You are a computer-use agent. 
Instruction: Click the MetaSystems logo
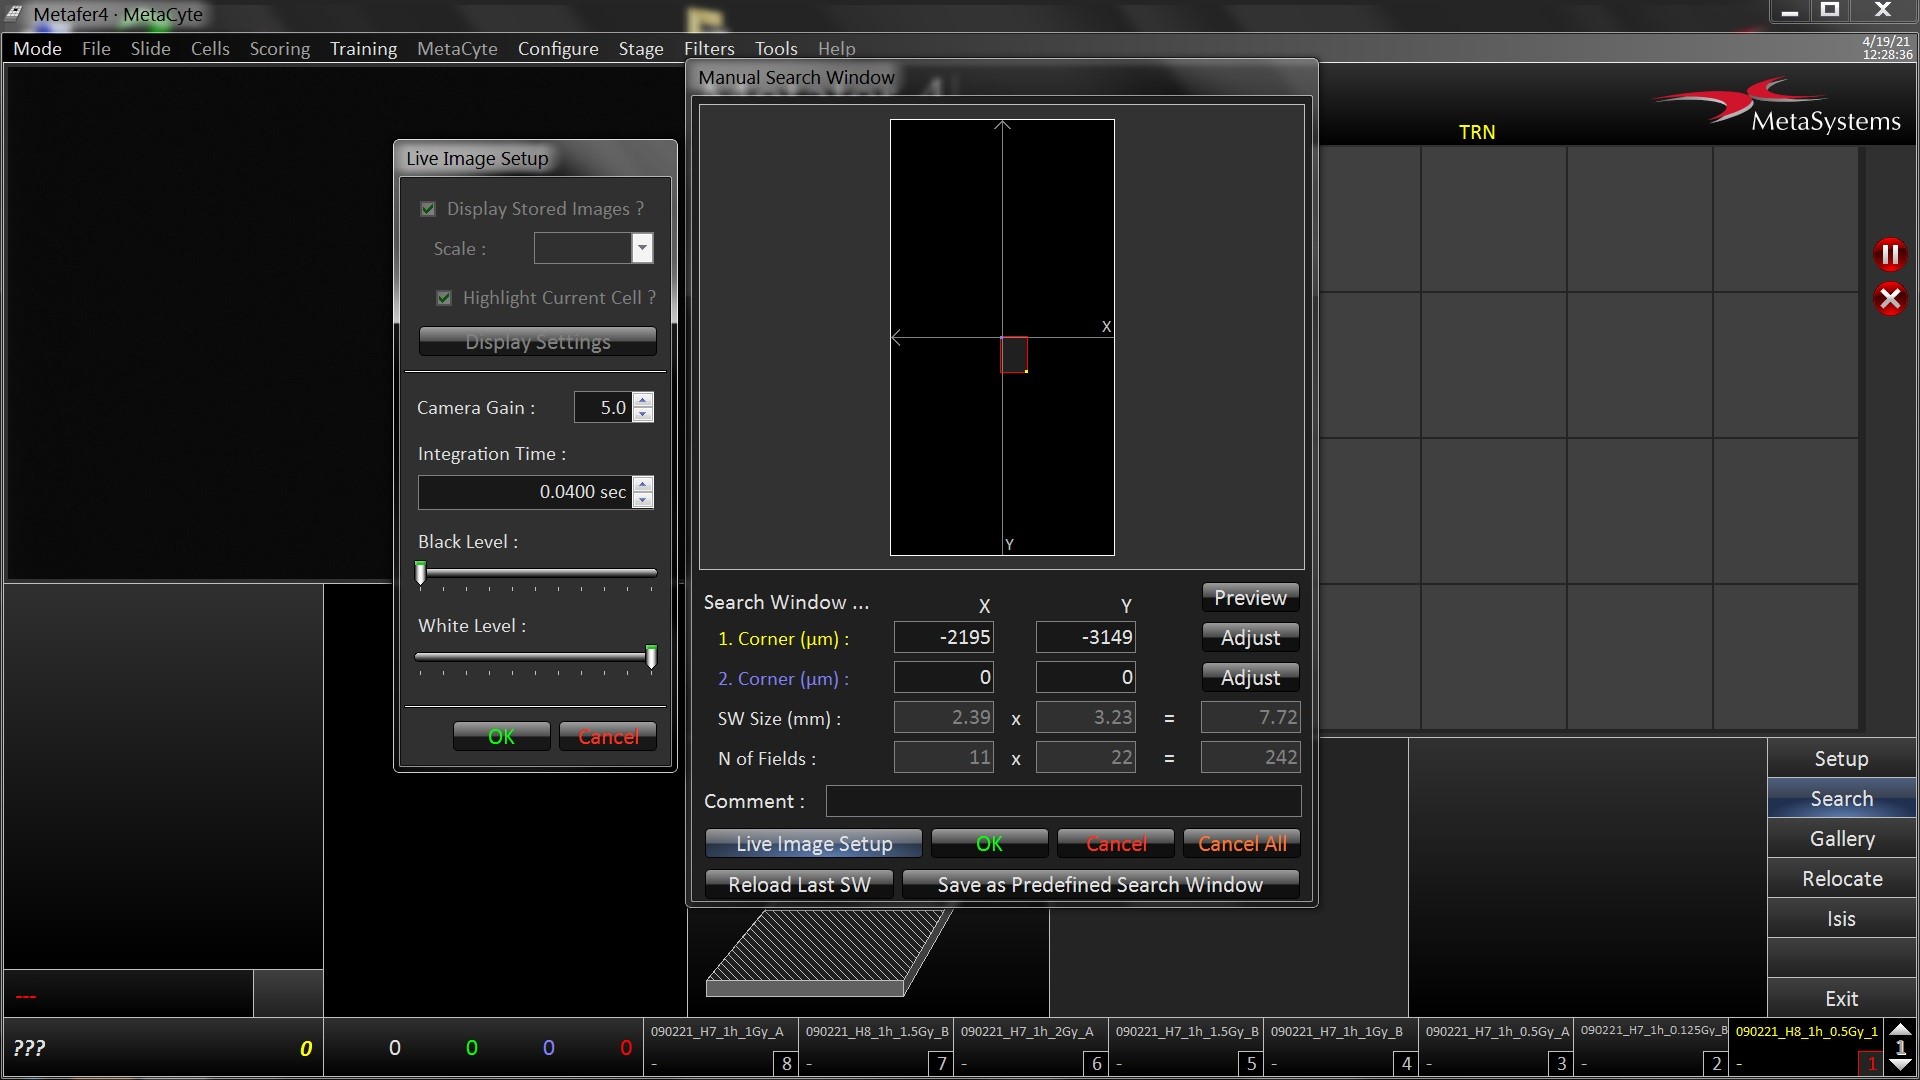1781,106
